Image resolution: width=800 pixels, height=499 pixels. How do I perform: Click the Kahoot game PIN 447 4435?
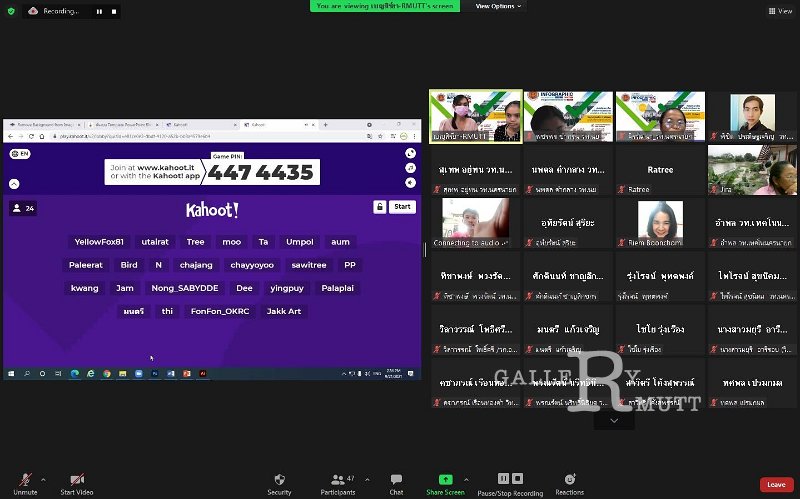260,172
